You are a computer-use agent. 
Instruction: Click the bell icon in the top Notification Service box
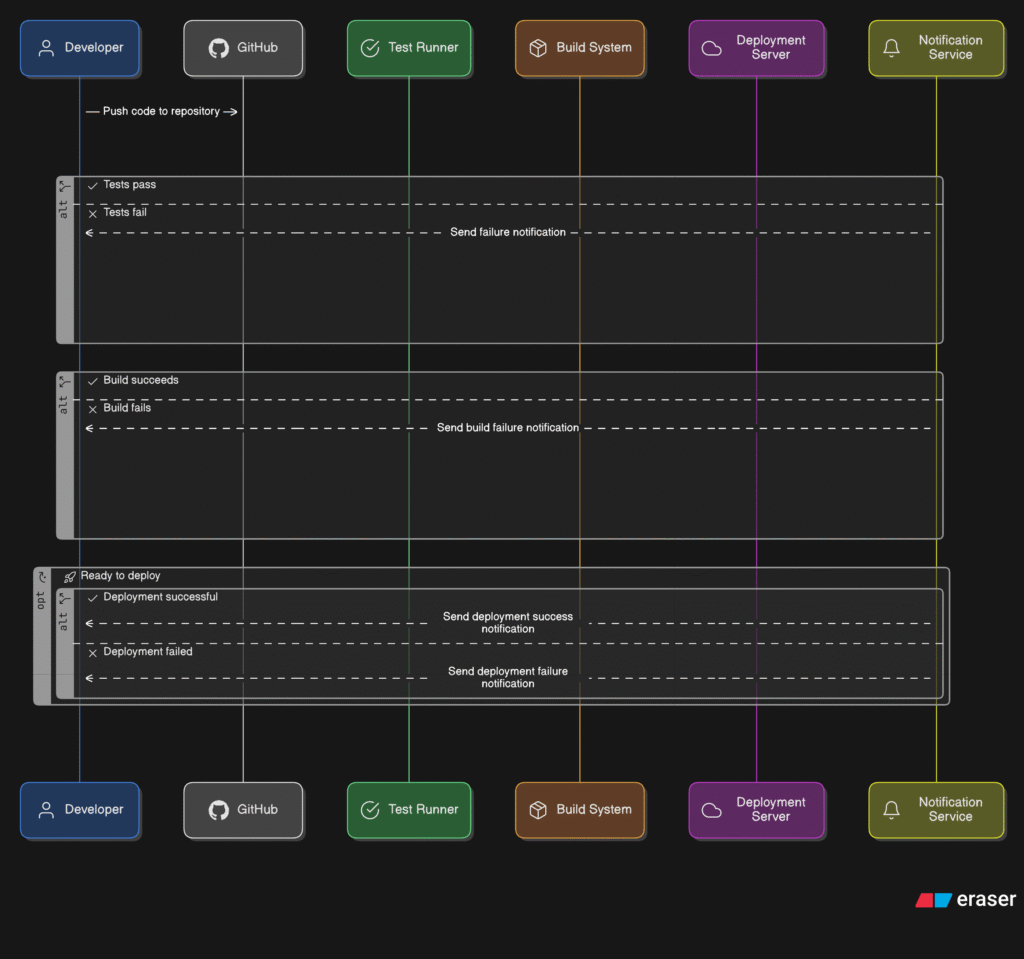pyautogui.click(x=891, y=48)
